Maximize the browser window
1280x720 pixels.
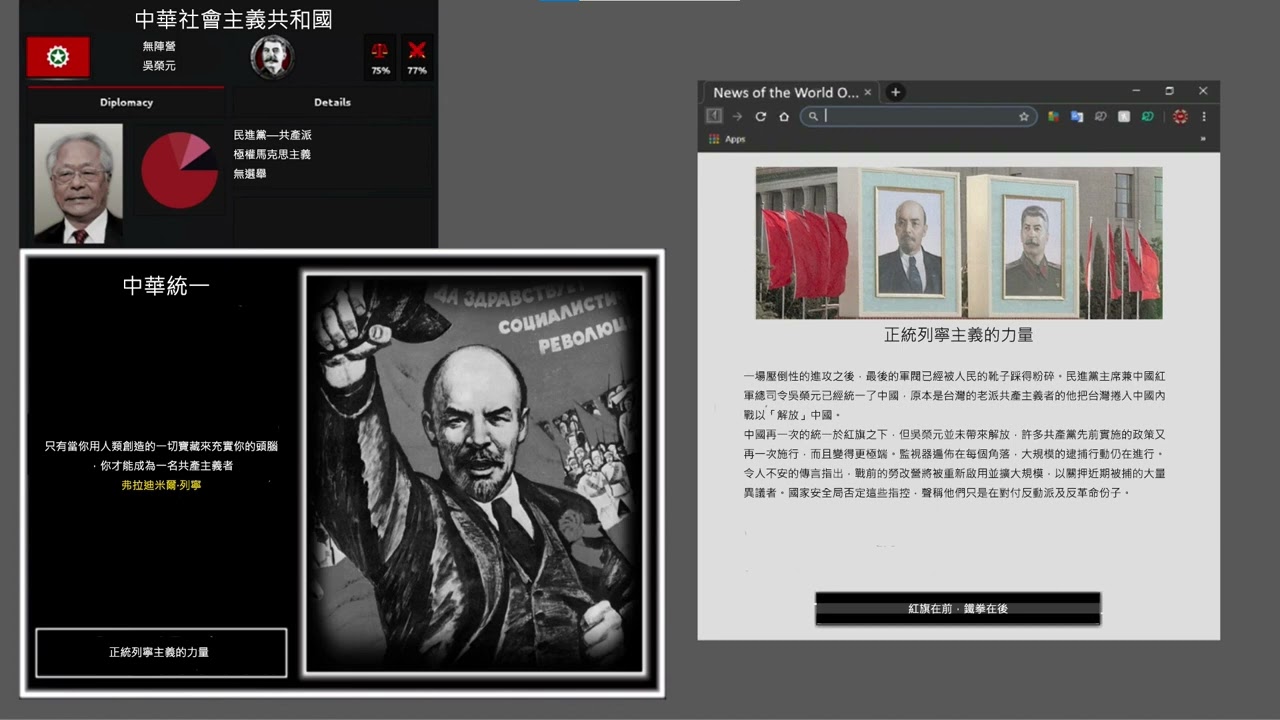(x=1170, y=91)
